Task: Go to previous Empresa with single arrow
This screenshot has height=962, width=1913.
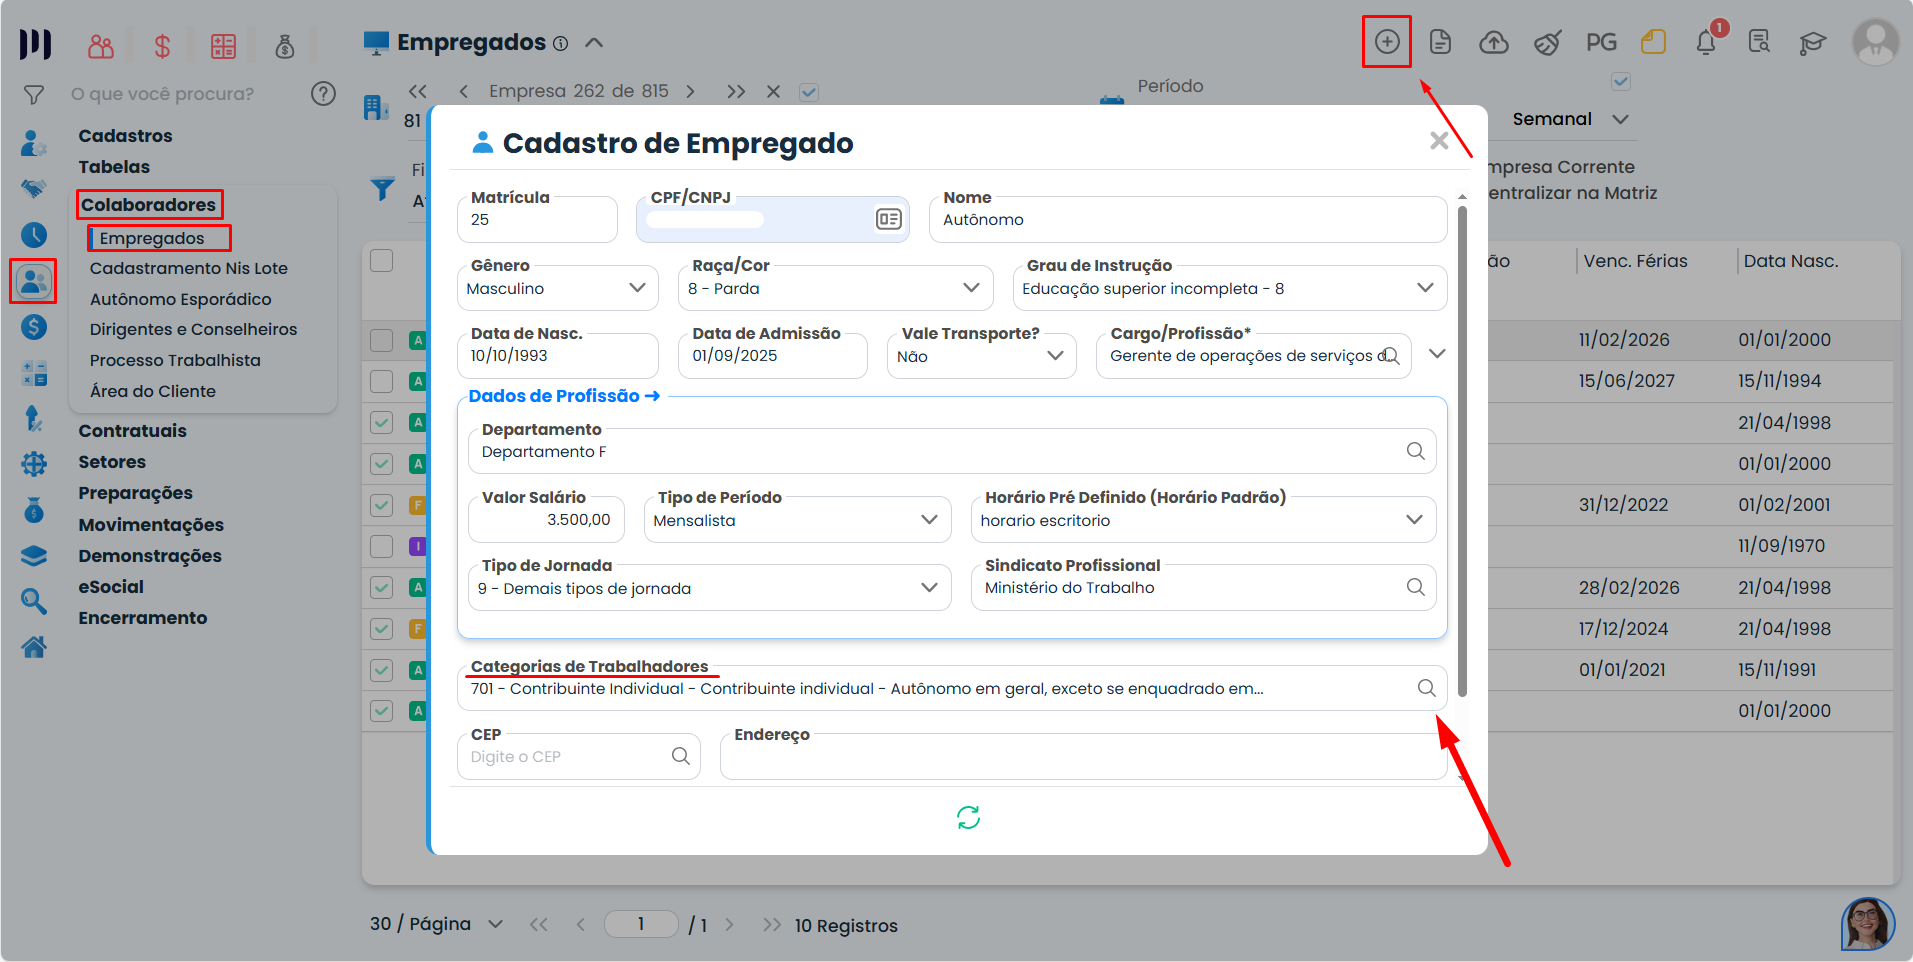Action: pos(464,91)
